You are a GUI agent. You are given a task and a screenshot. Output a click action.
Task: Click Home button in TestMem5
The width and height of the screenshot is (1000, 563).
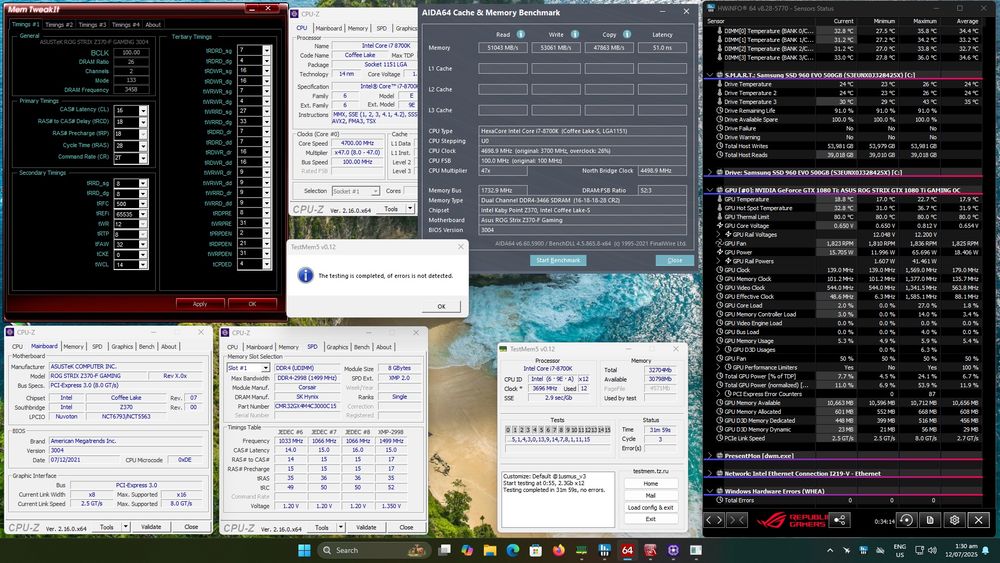click(651, 483)
